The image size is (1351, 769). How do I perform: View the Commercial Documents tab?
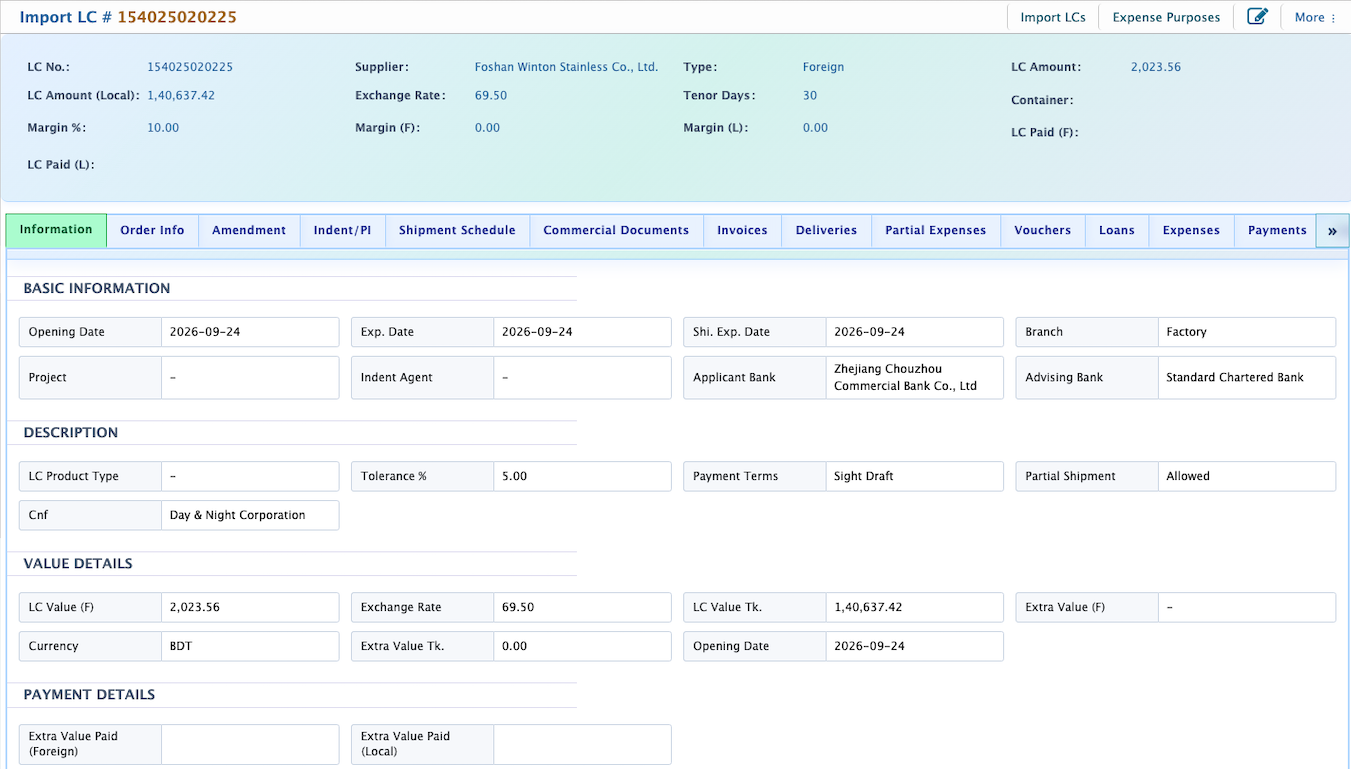click(616, 230)
